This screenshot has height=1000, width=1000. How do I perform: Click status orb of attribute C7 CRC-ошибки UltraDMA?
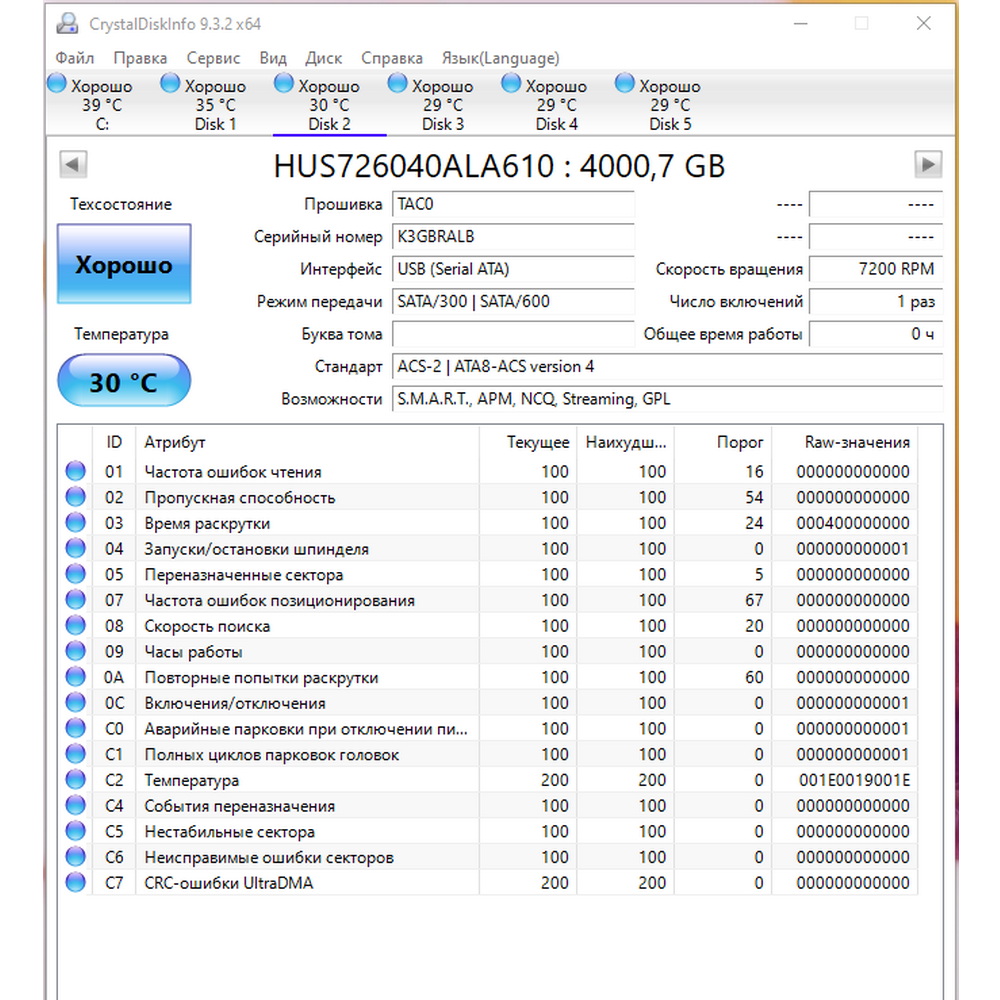[75, 883]
